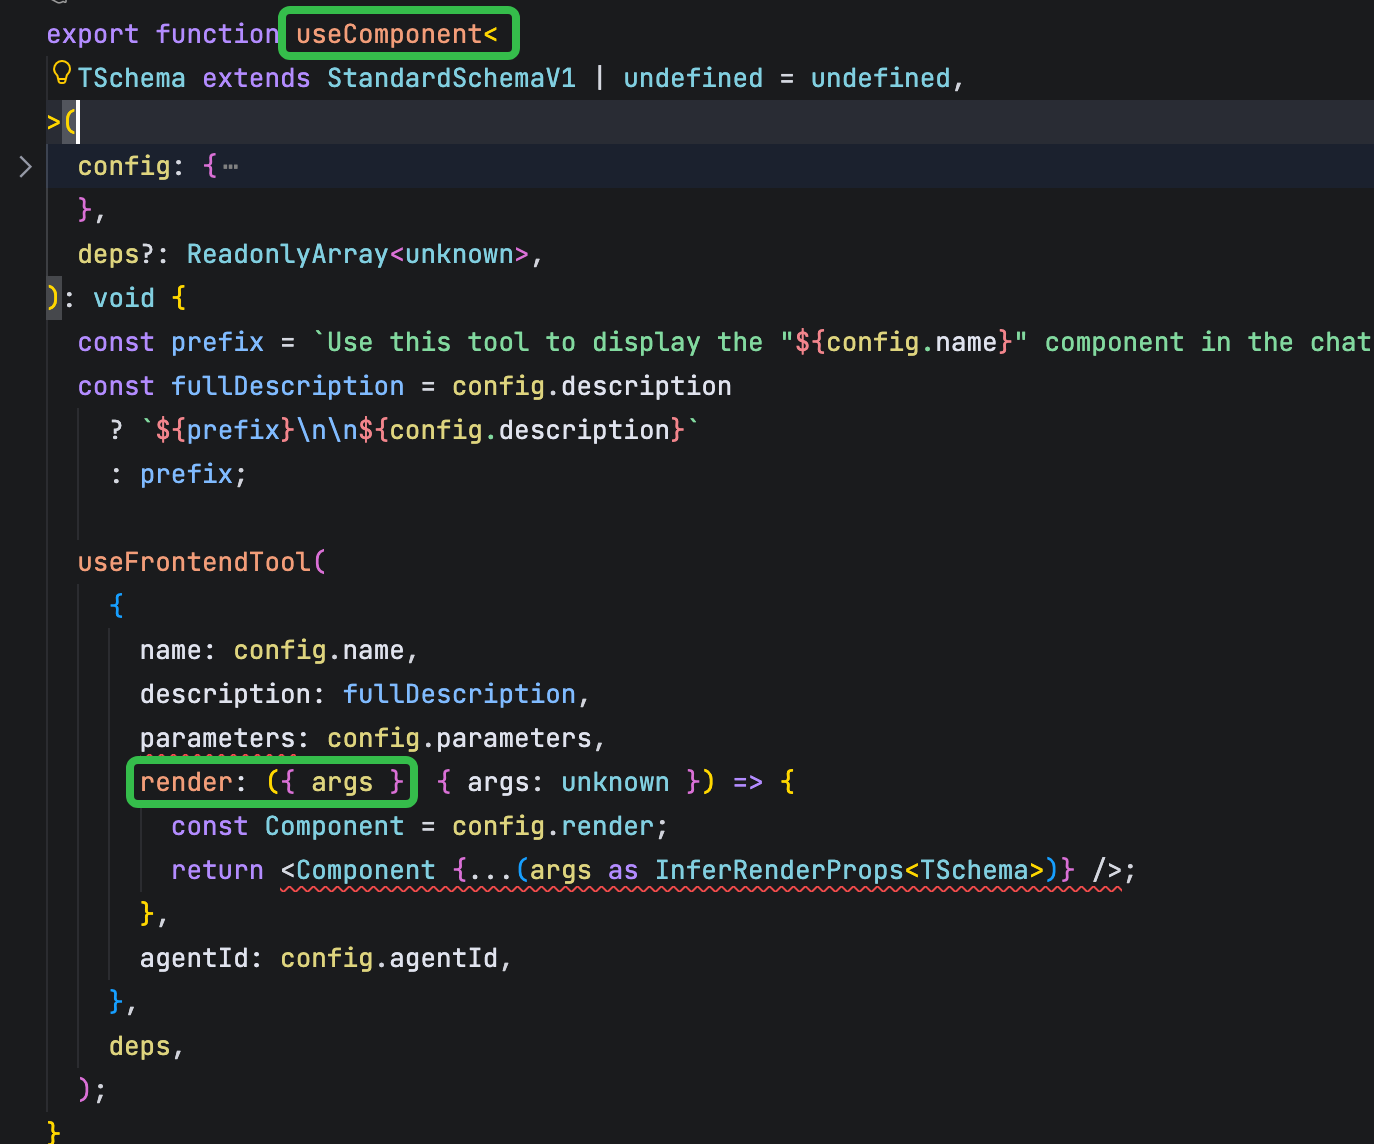Click the 'deps?' parameter name
Viewport: 1374px width, 1144px height.
(x=116, y=254)
